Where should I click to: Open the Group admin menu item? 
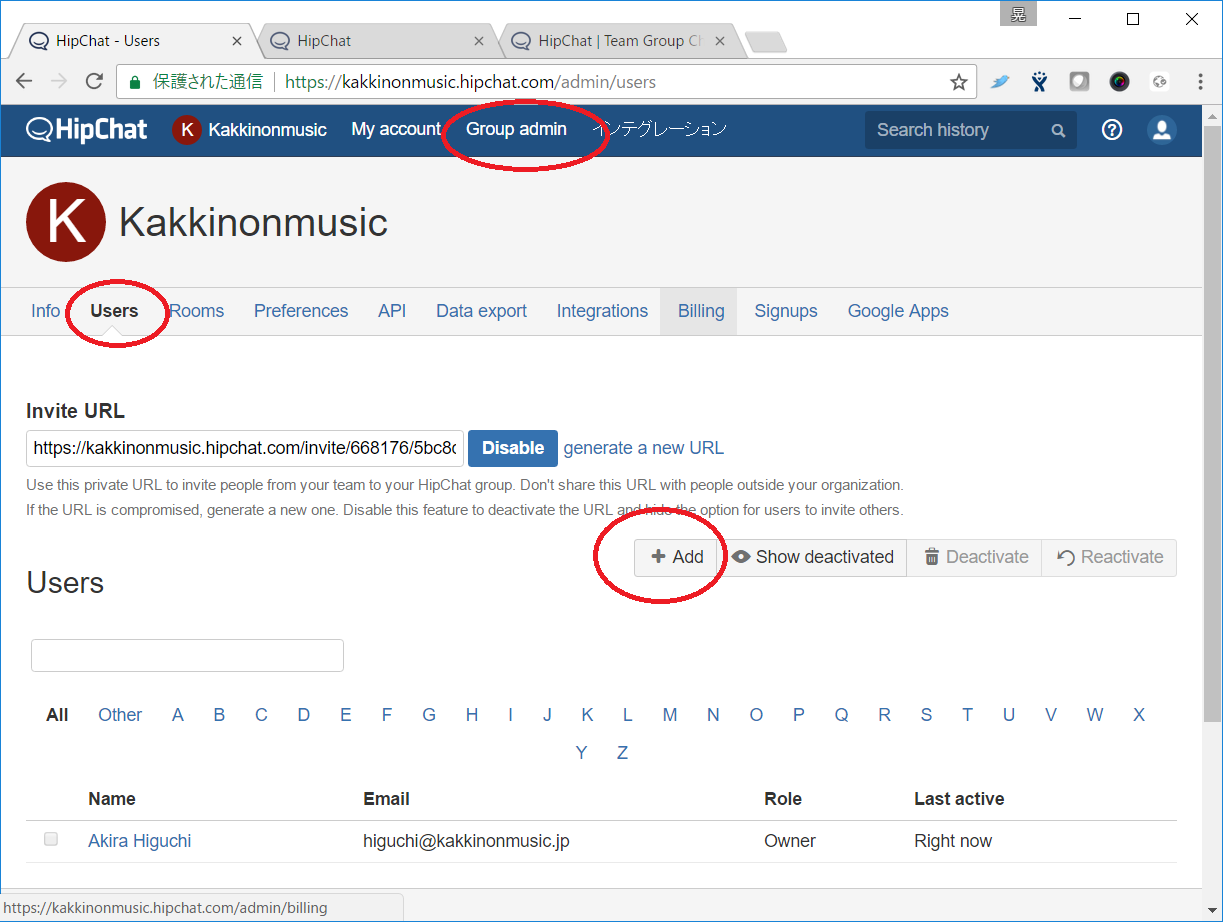516,129
